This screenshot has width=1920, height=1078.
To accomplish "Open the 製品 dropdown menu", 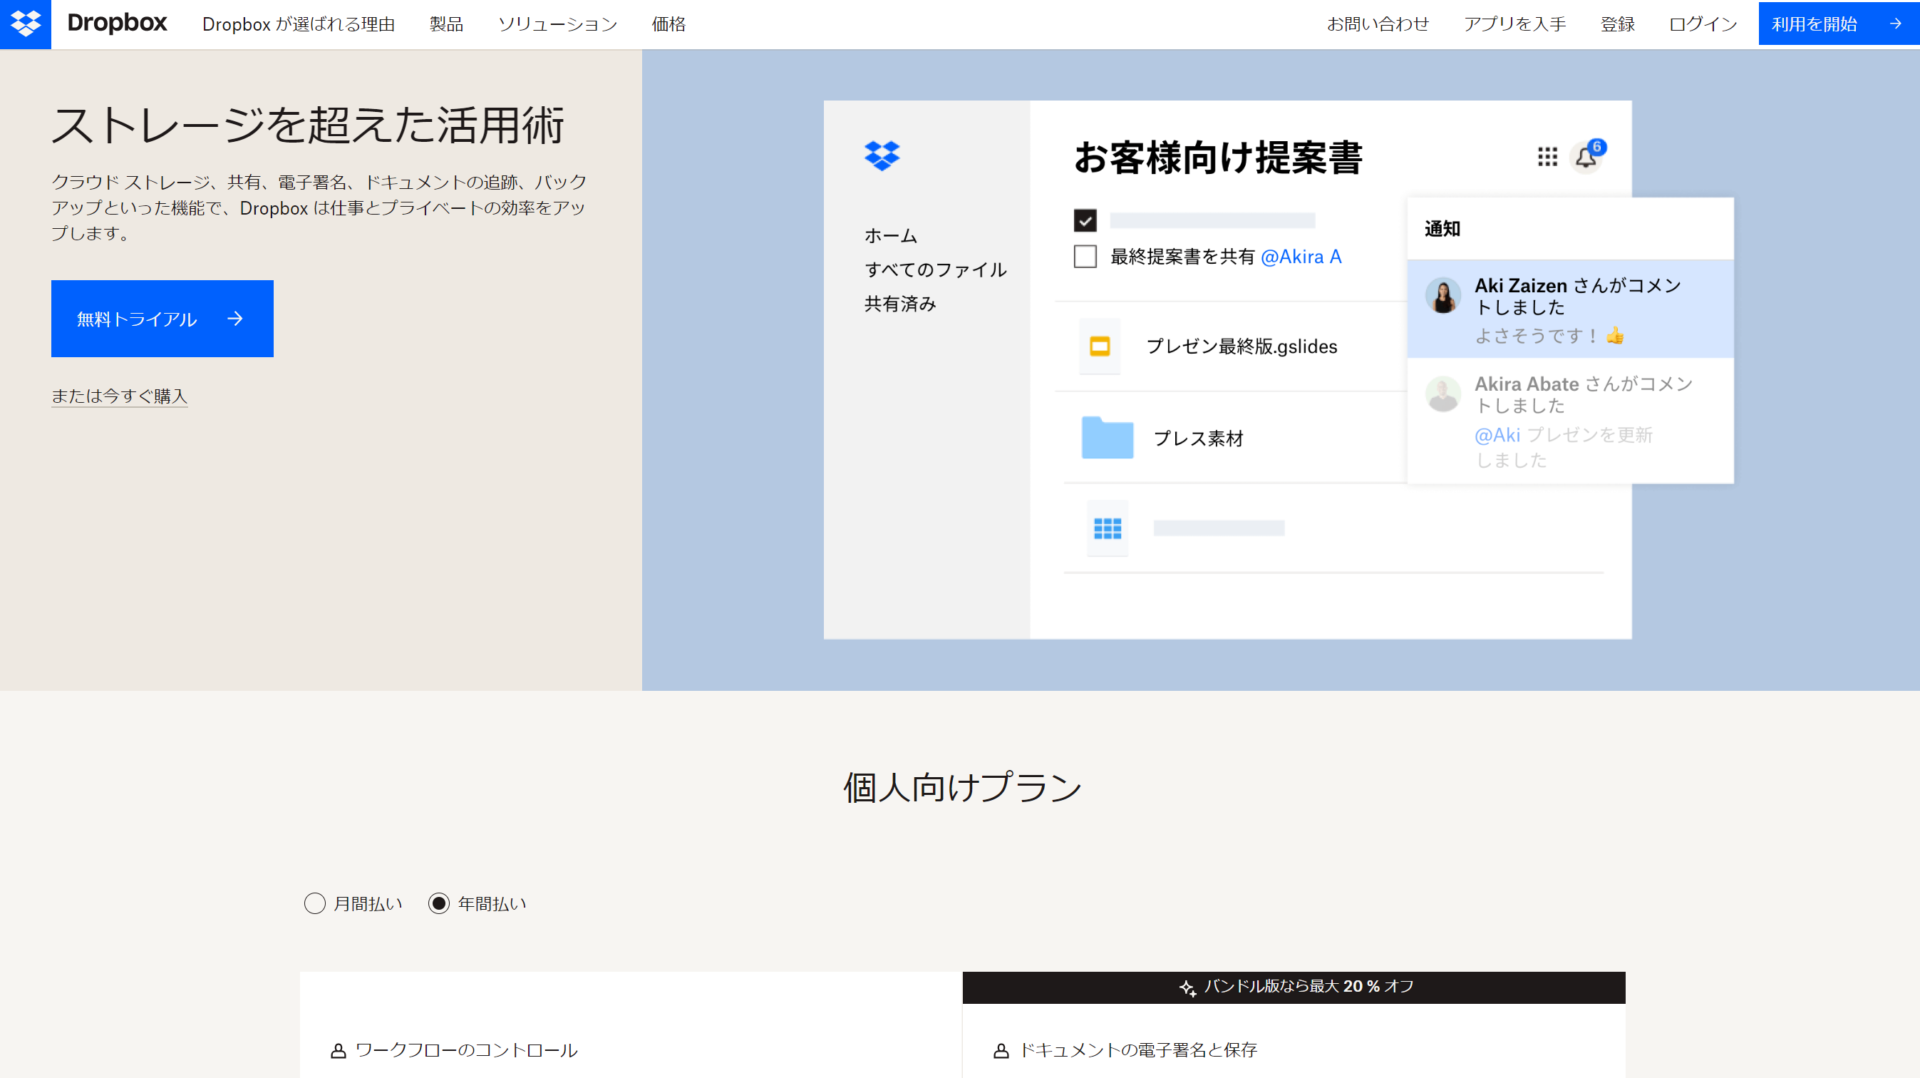I will click(446, 24).
